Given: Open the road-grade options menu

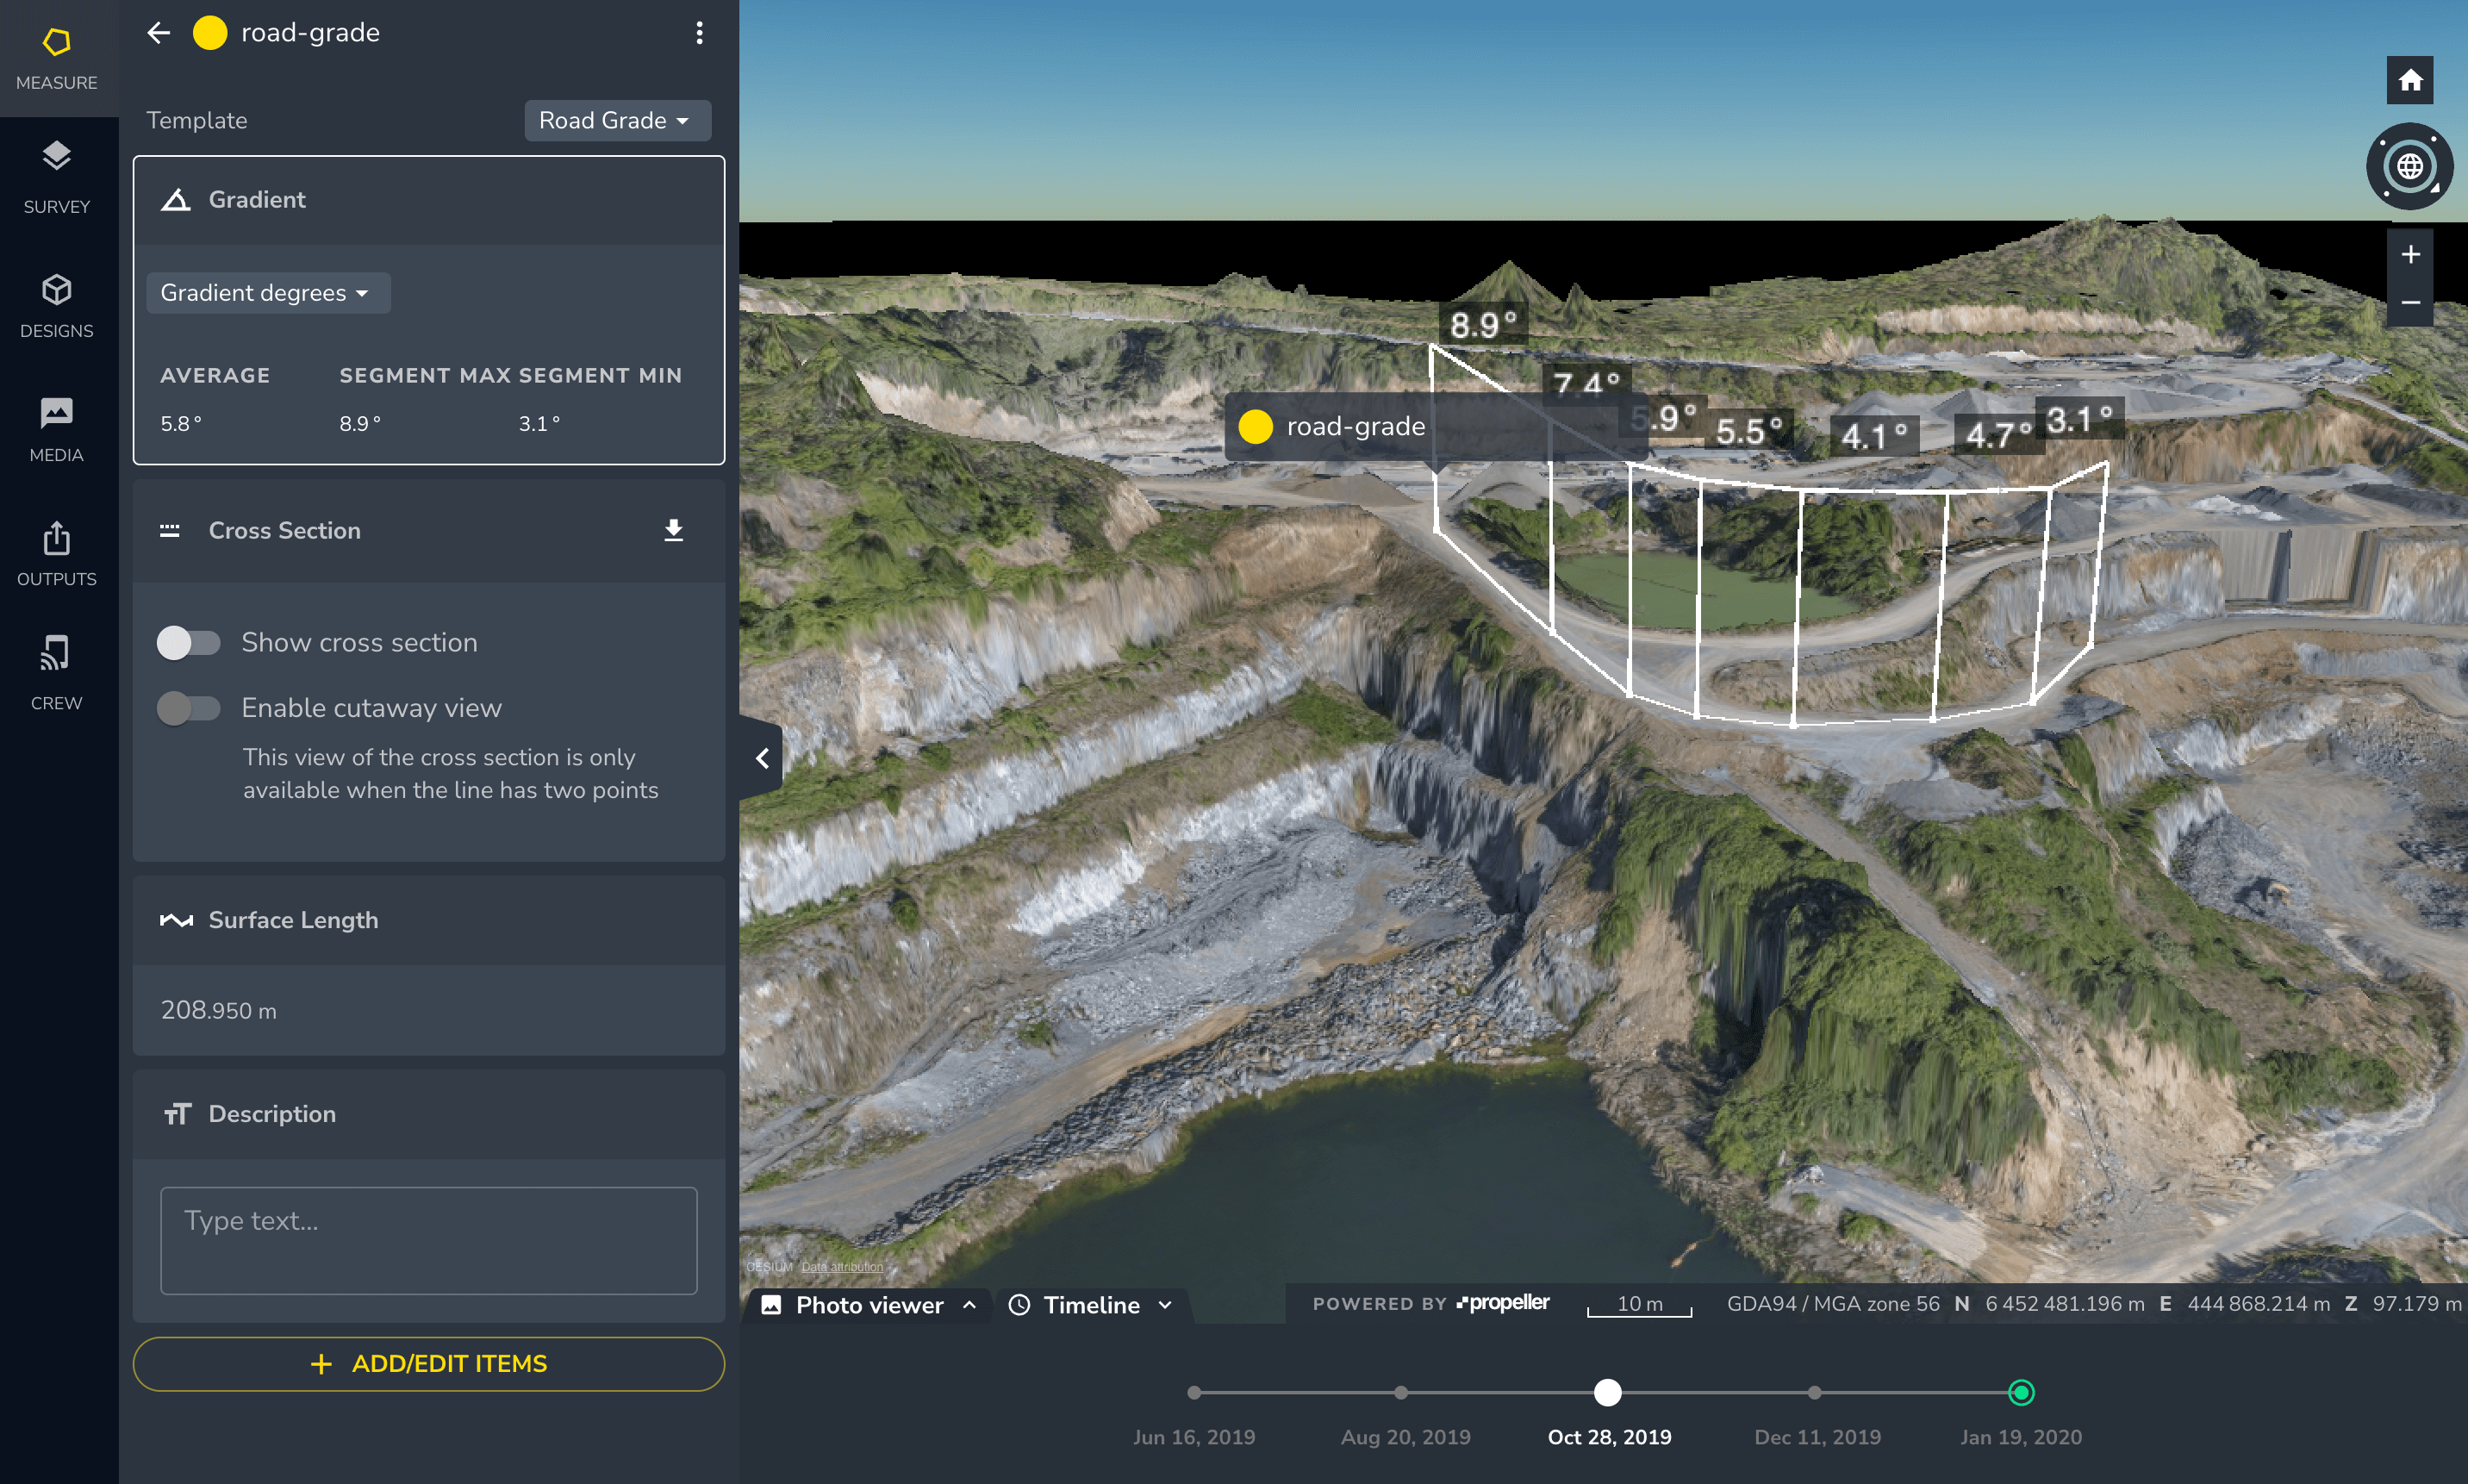Looking at the screenshot, I should (699, 33).
